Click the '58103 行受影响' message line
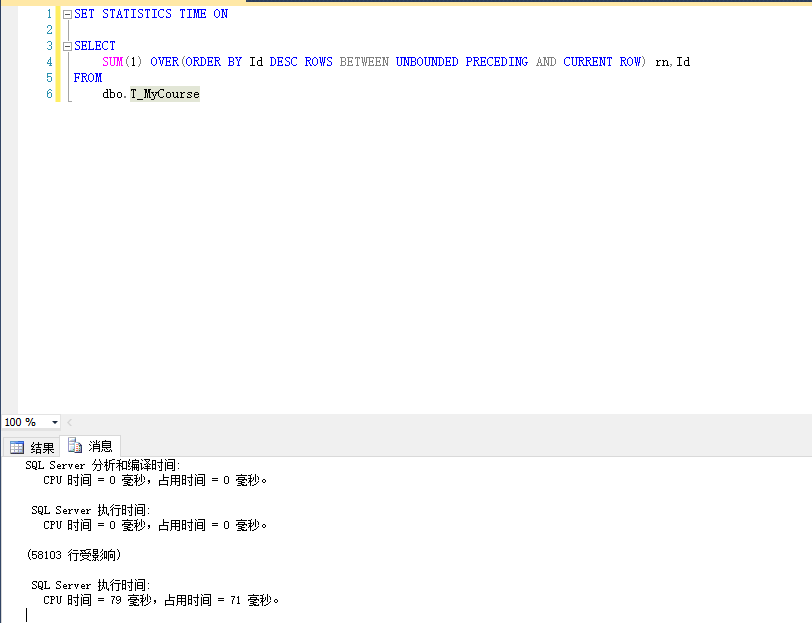This screenshot has height=623, width=812. (x=74, y=554)
